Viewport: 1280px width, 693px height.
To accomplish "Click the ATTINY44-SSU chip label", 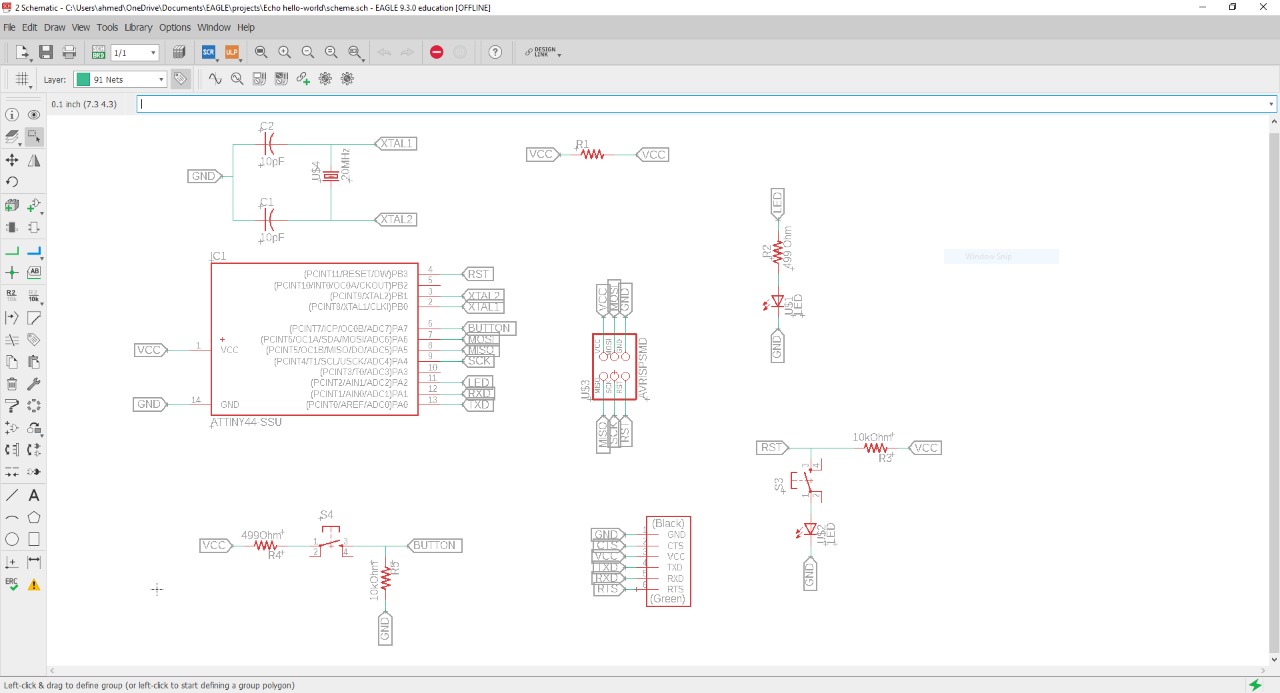I will click(x=246, y=422).
